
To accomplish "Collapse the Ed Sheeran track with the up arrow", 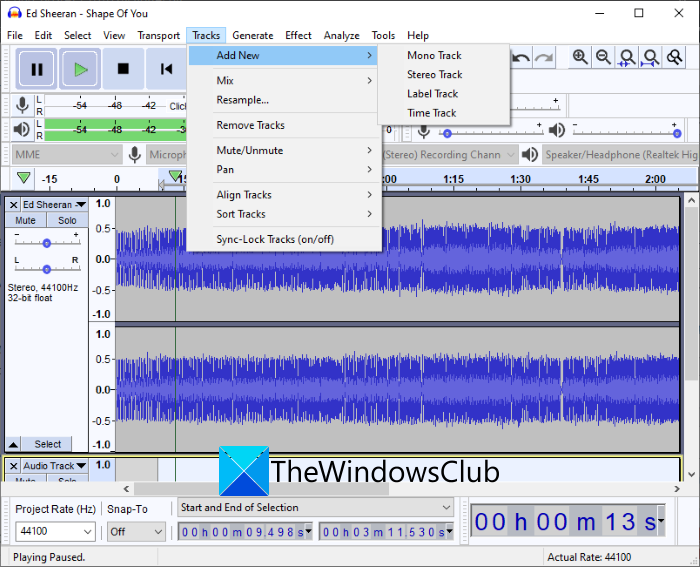I will tap(13, 444).
